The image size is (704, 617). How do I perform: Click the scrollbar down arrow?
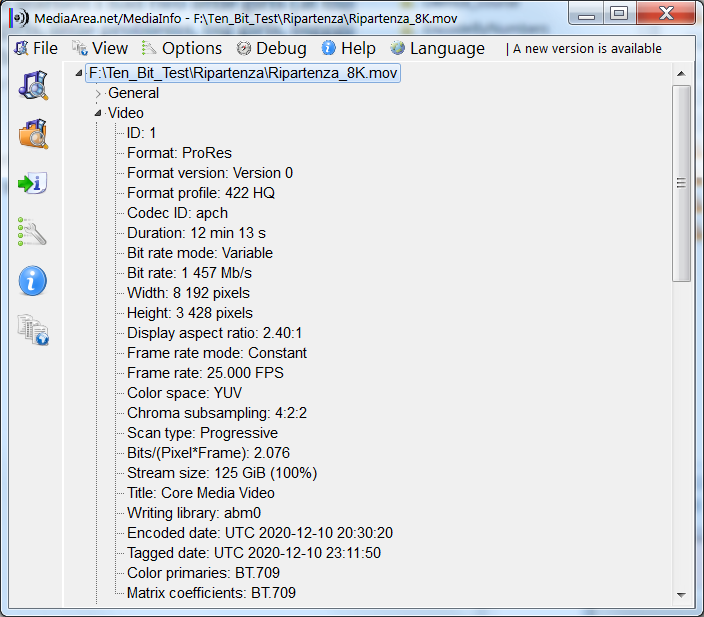coord(681,595)
